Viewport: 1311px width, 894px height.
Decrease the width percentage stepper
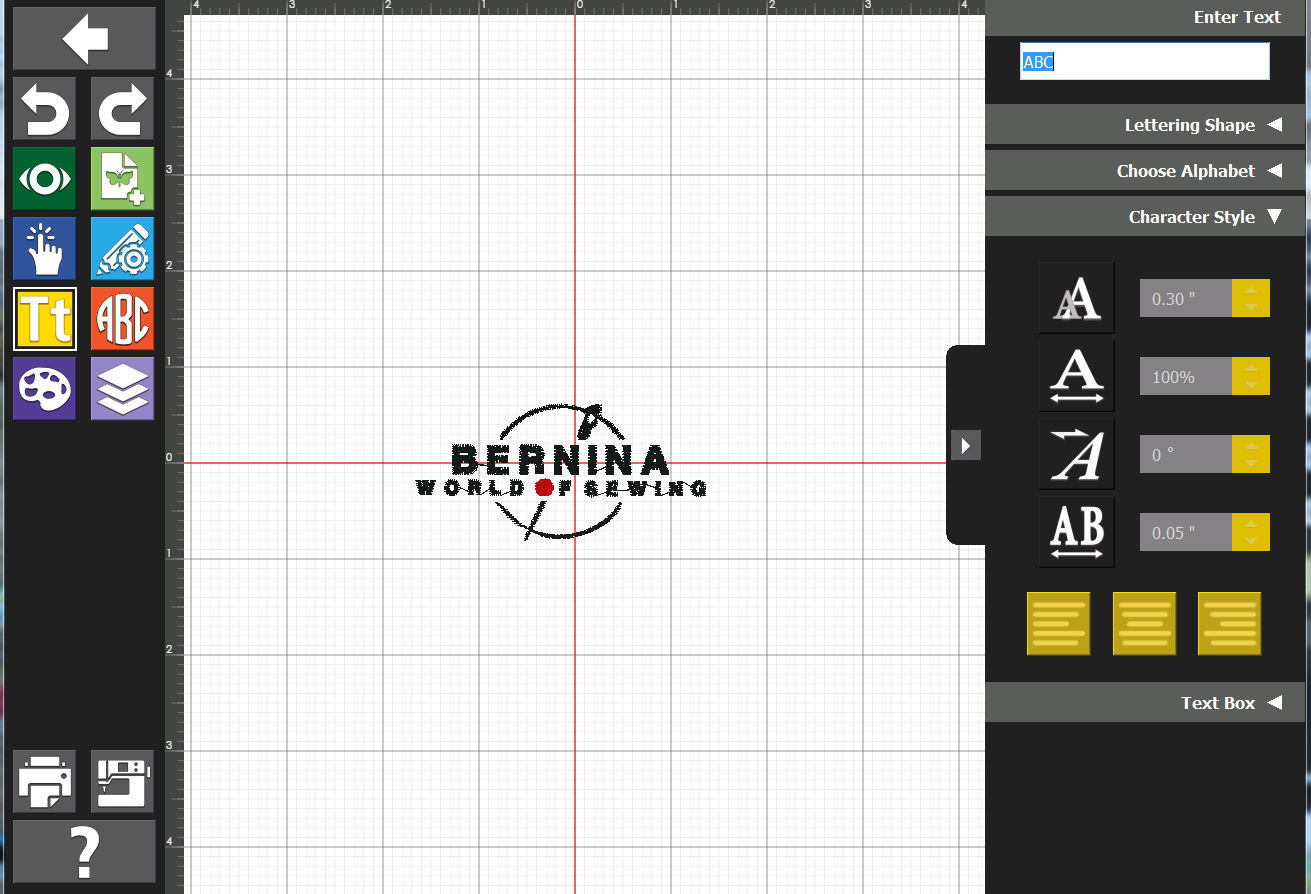1251,386
